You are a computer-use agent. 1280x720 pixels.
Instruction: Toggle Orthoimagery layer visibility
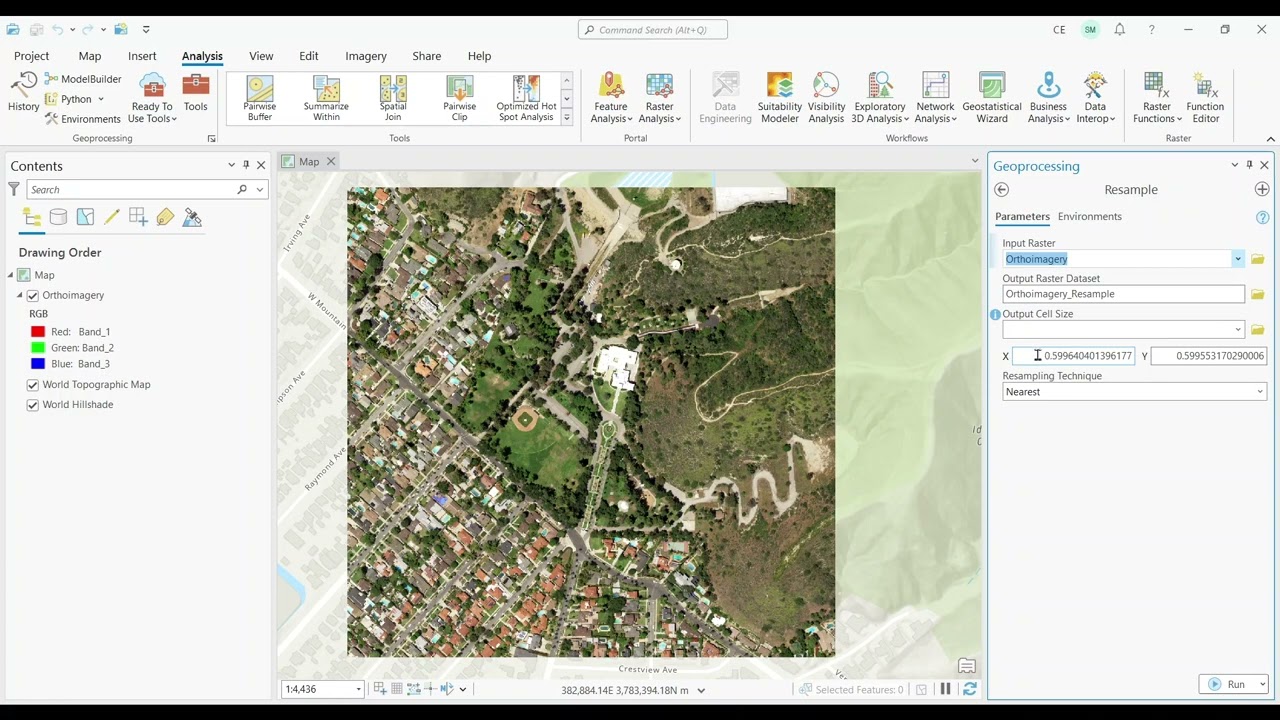33,296
